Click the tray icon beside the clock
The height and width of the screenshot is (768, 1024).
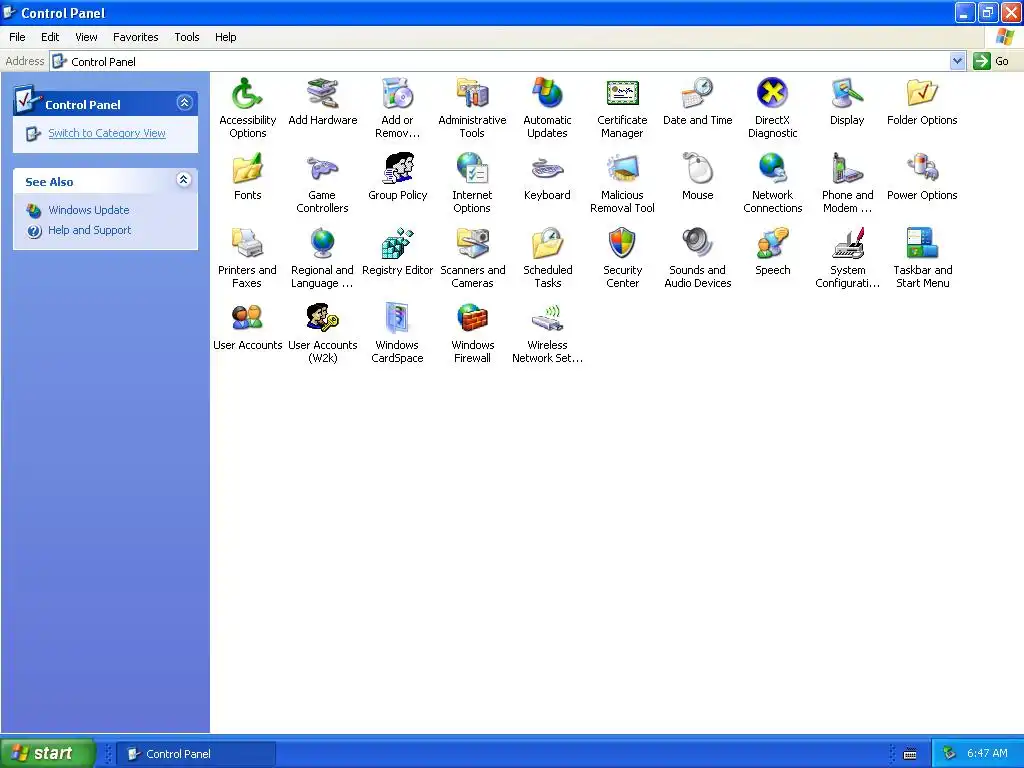[950, 754]
